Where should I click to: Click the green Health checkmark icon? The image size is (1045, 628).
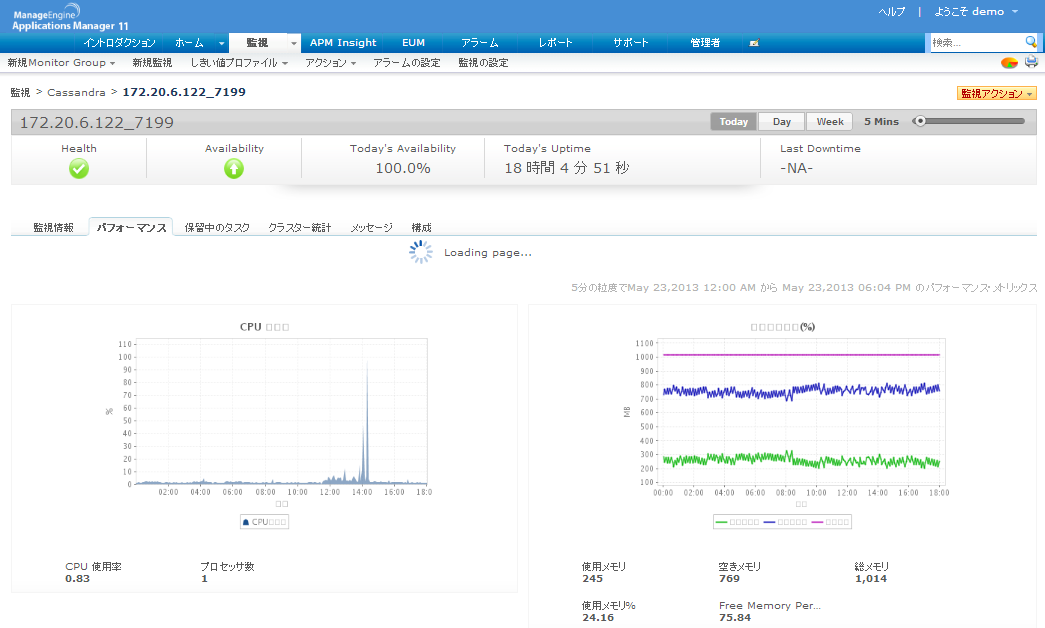pos(79,169)
